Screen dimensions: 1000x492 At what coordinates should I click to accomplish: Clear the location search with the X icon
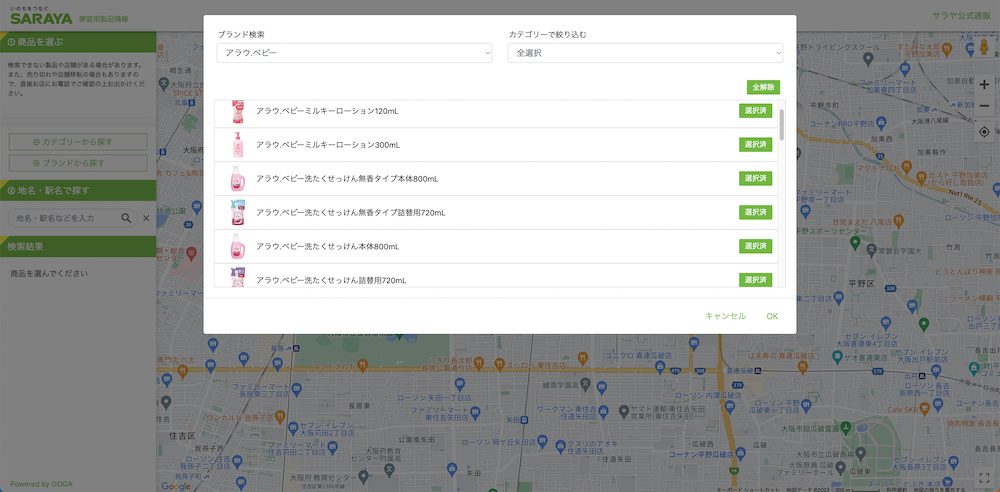146,218
